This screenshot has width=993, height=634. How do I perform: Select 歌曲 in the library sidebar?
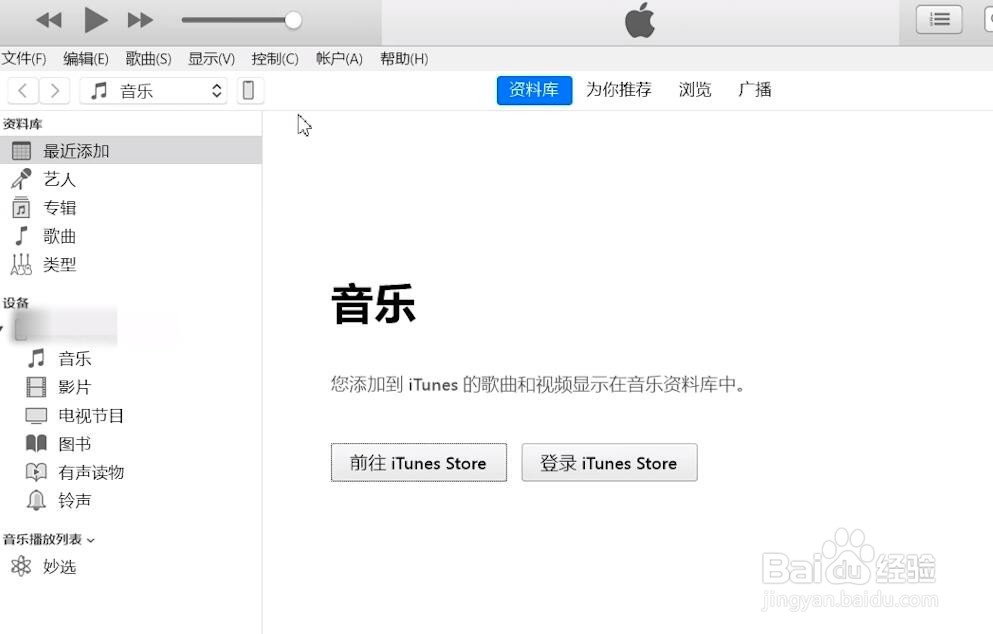[130, 236]
